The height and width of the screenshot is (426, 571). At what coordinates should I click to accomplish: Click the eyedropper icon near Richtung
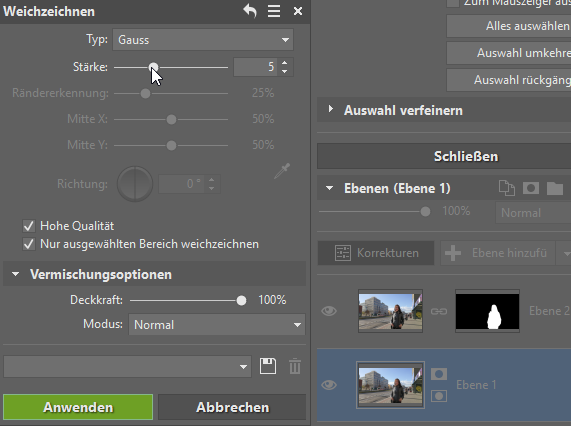point(282,171)
